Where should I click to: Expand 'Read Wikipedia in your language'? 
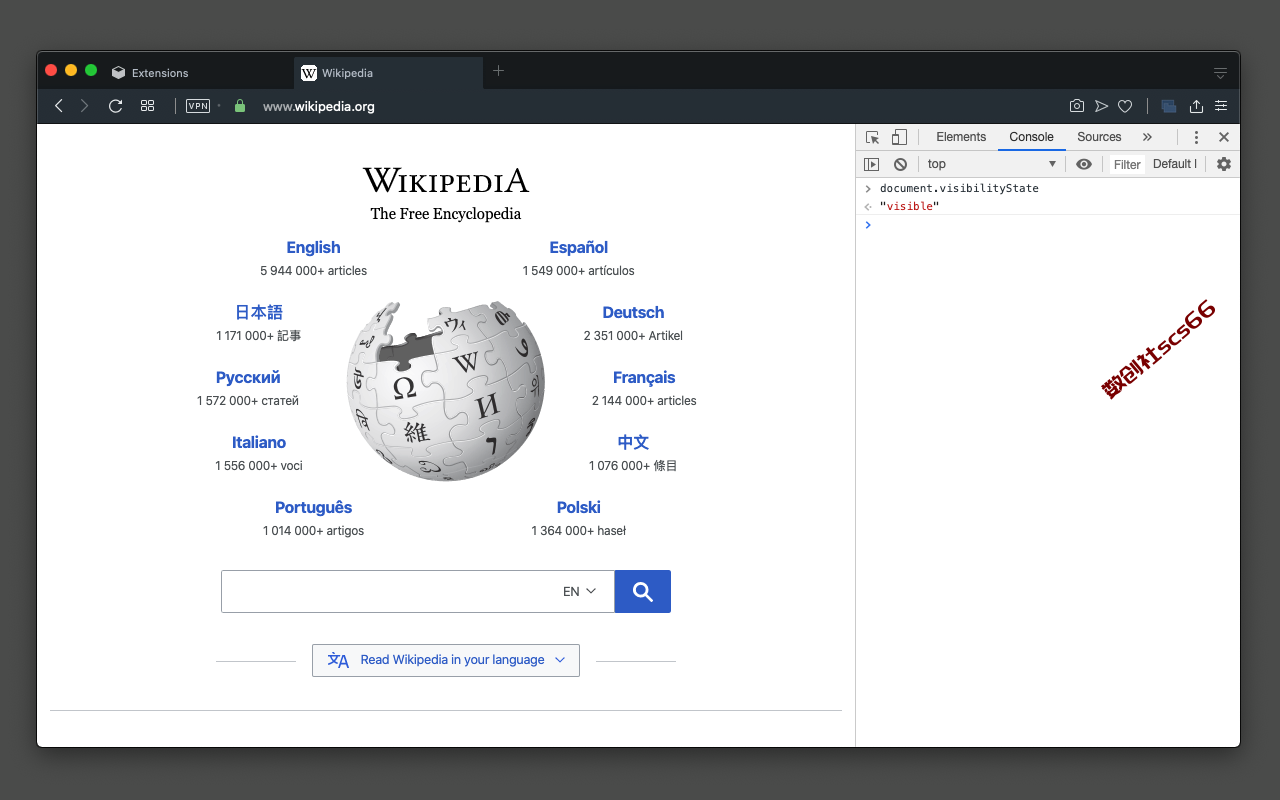tap(446, 660)
